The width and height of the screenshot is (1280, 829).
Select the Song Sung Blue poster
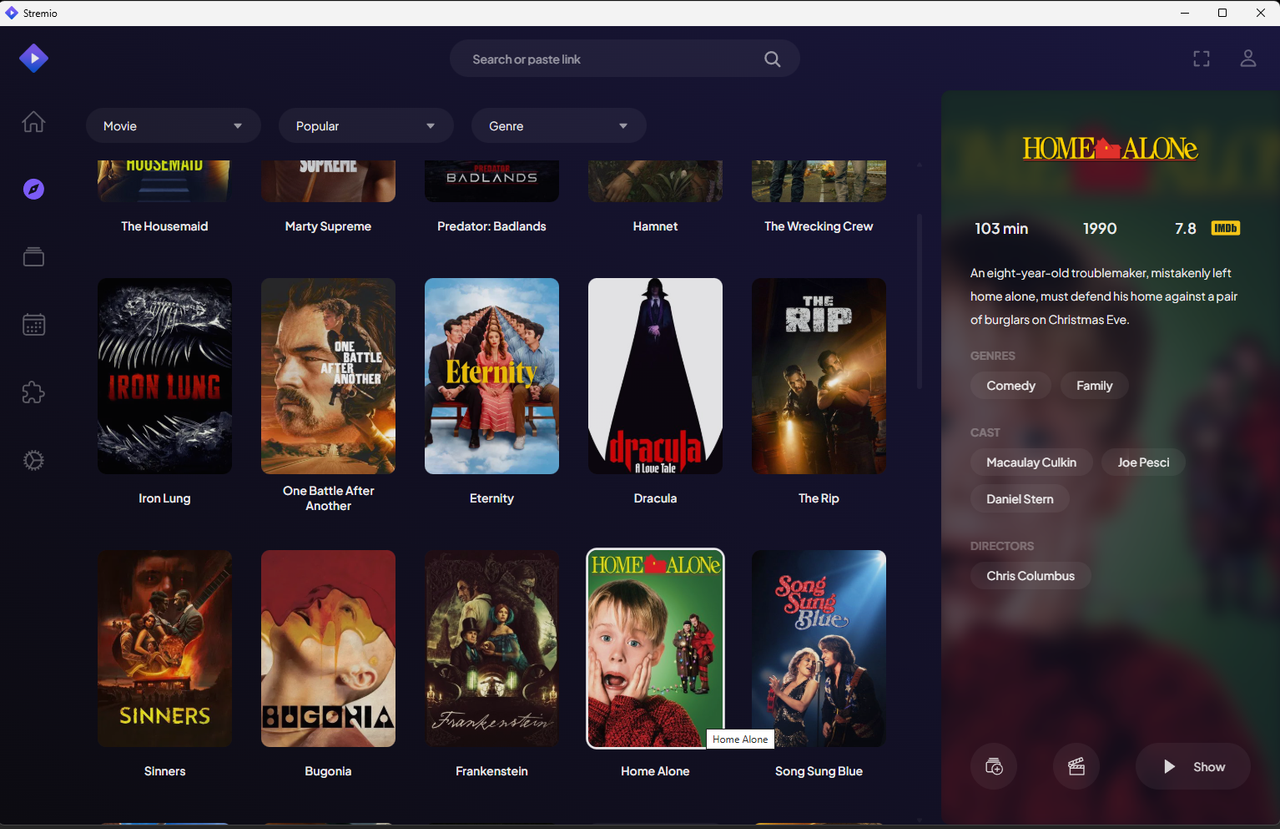point(819,648)
